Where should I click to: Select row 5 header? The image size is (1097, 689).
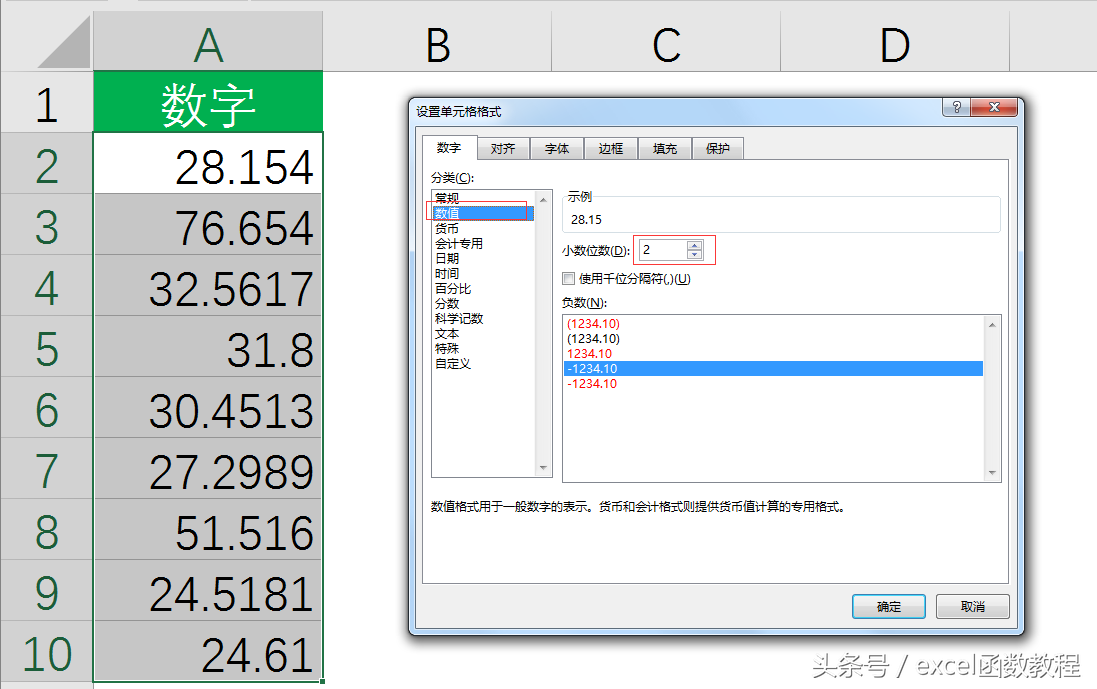(x=46, y=348)
